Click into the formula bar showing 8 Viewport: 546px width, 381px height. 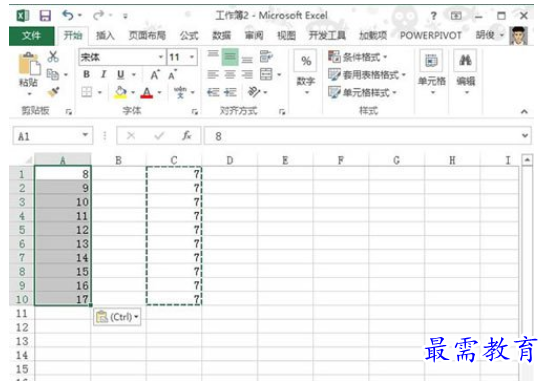(362, 136)
